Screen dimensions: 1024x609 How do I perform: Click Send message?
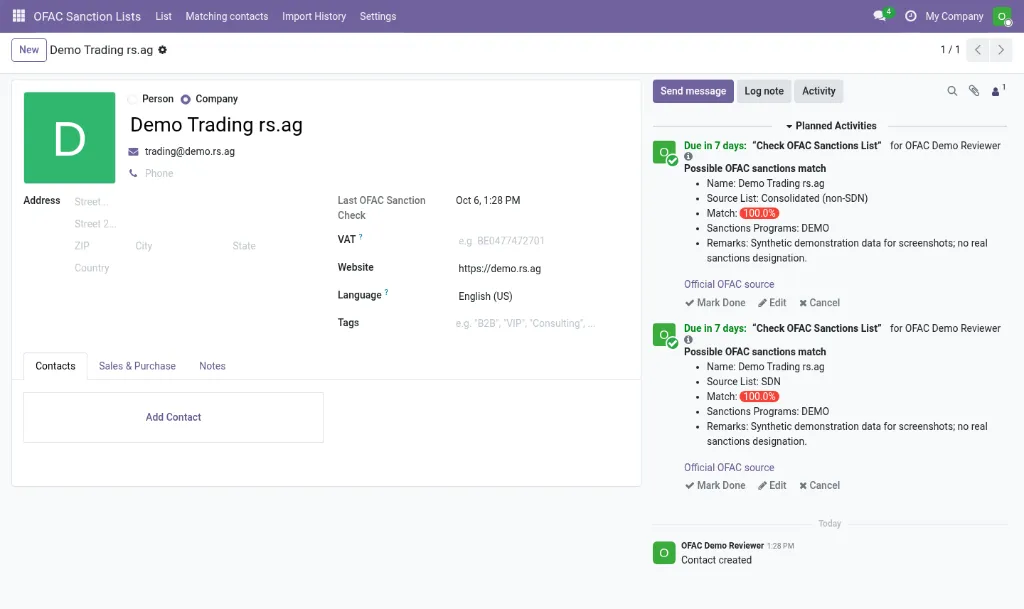pyautogui.click(x=693, y=91)
